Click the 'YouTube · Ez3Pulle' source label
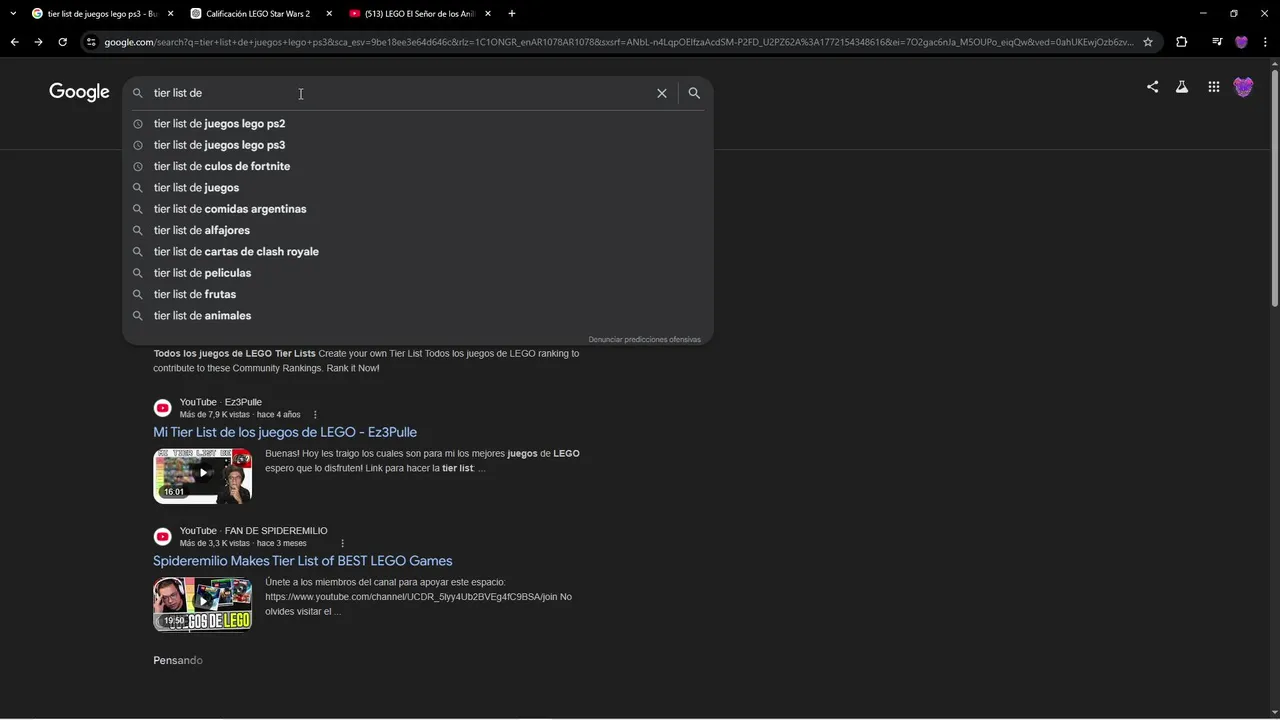The width and height of the screenshot is (1280, 720). [221, 402]
